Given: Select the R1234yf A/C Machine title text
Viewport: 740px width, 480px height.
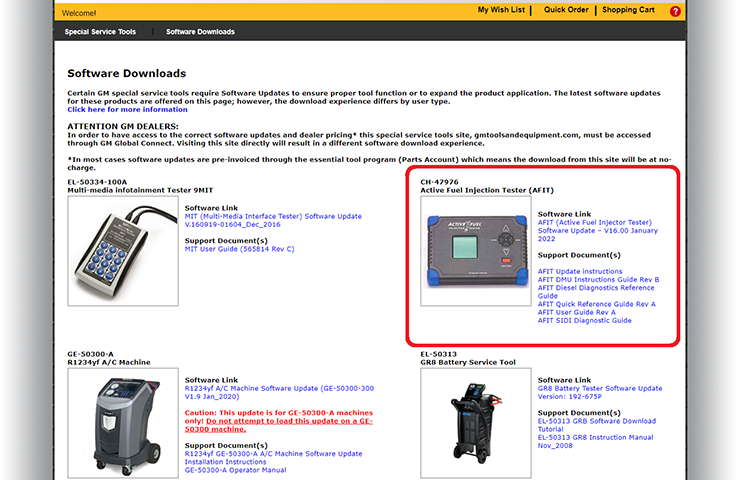Looking at the screenshot, I should coord(109,362).
